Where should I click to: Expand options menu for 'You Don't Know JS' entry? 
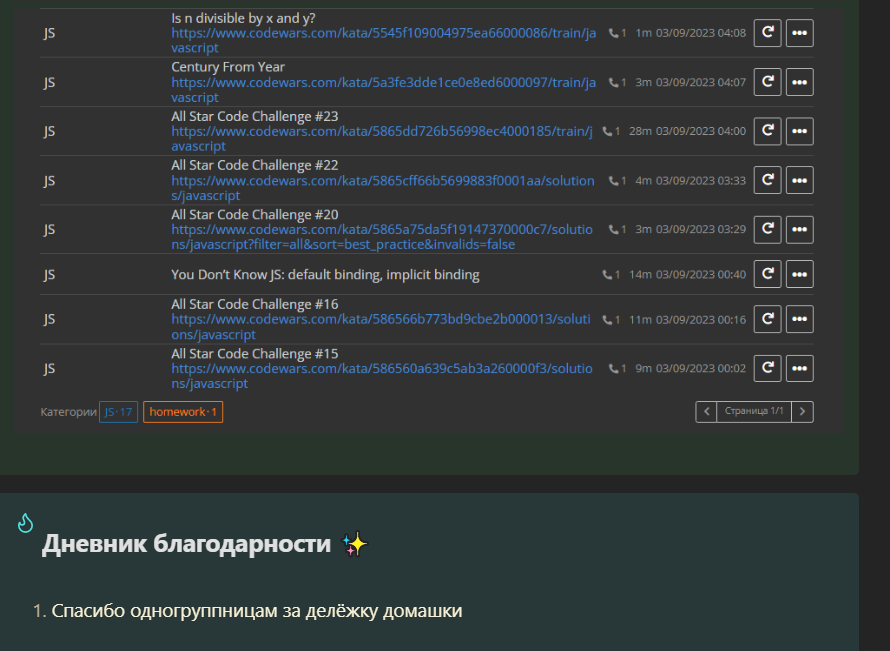pyautogui.click(x=799, y=274)
